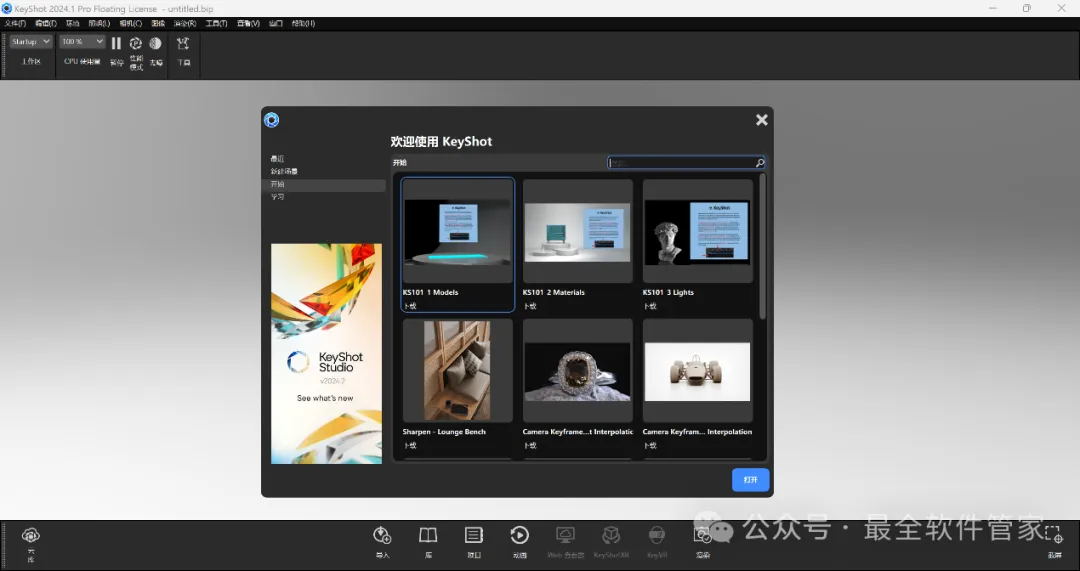The width and height of the screenshot is (1080, 571).
Task: Click 下载 under KS101 3 Lights
Action: 650,307
